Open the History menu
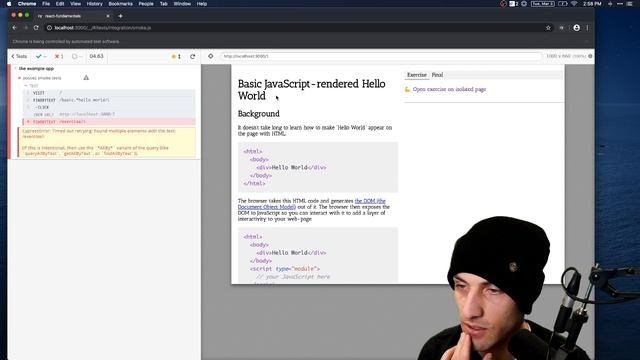The height and width of the screenshot is (360, 640). (x=94, y=4)
